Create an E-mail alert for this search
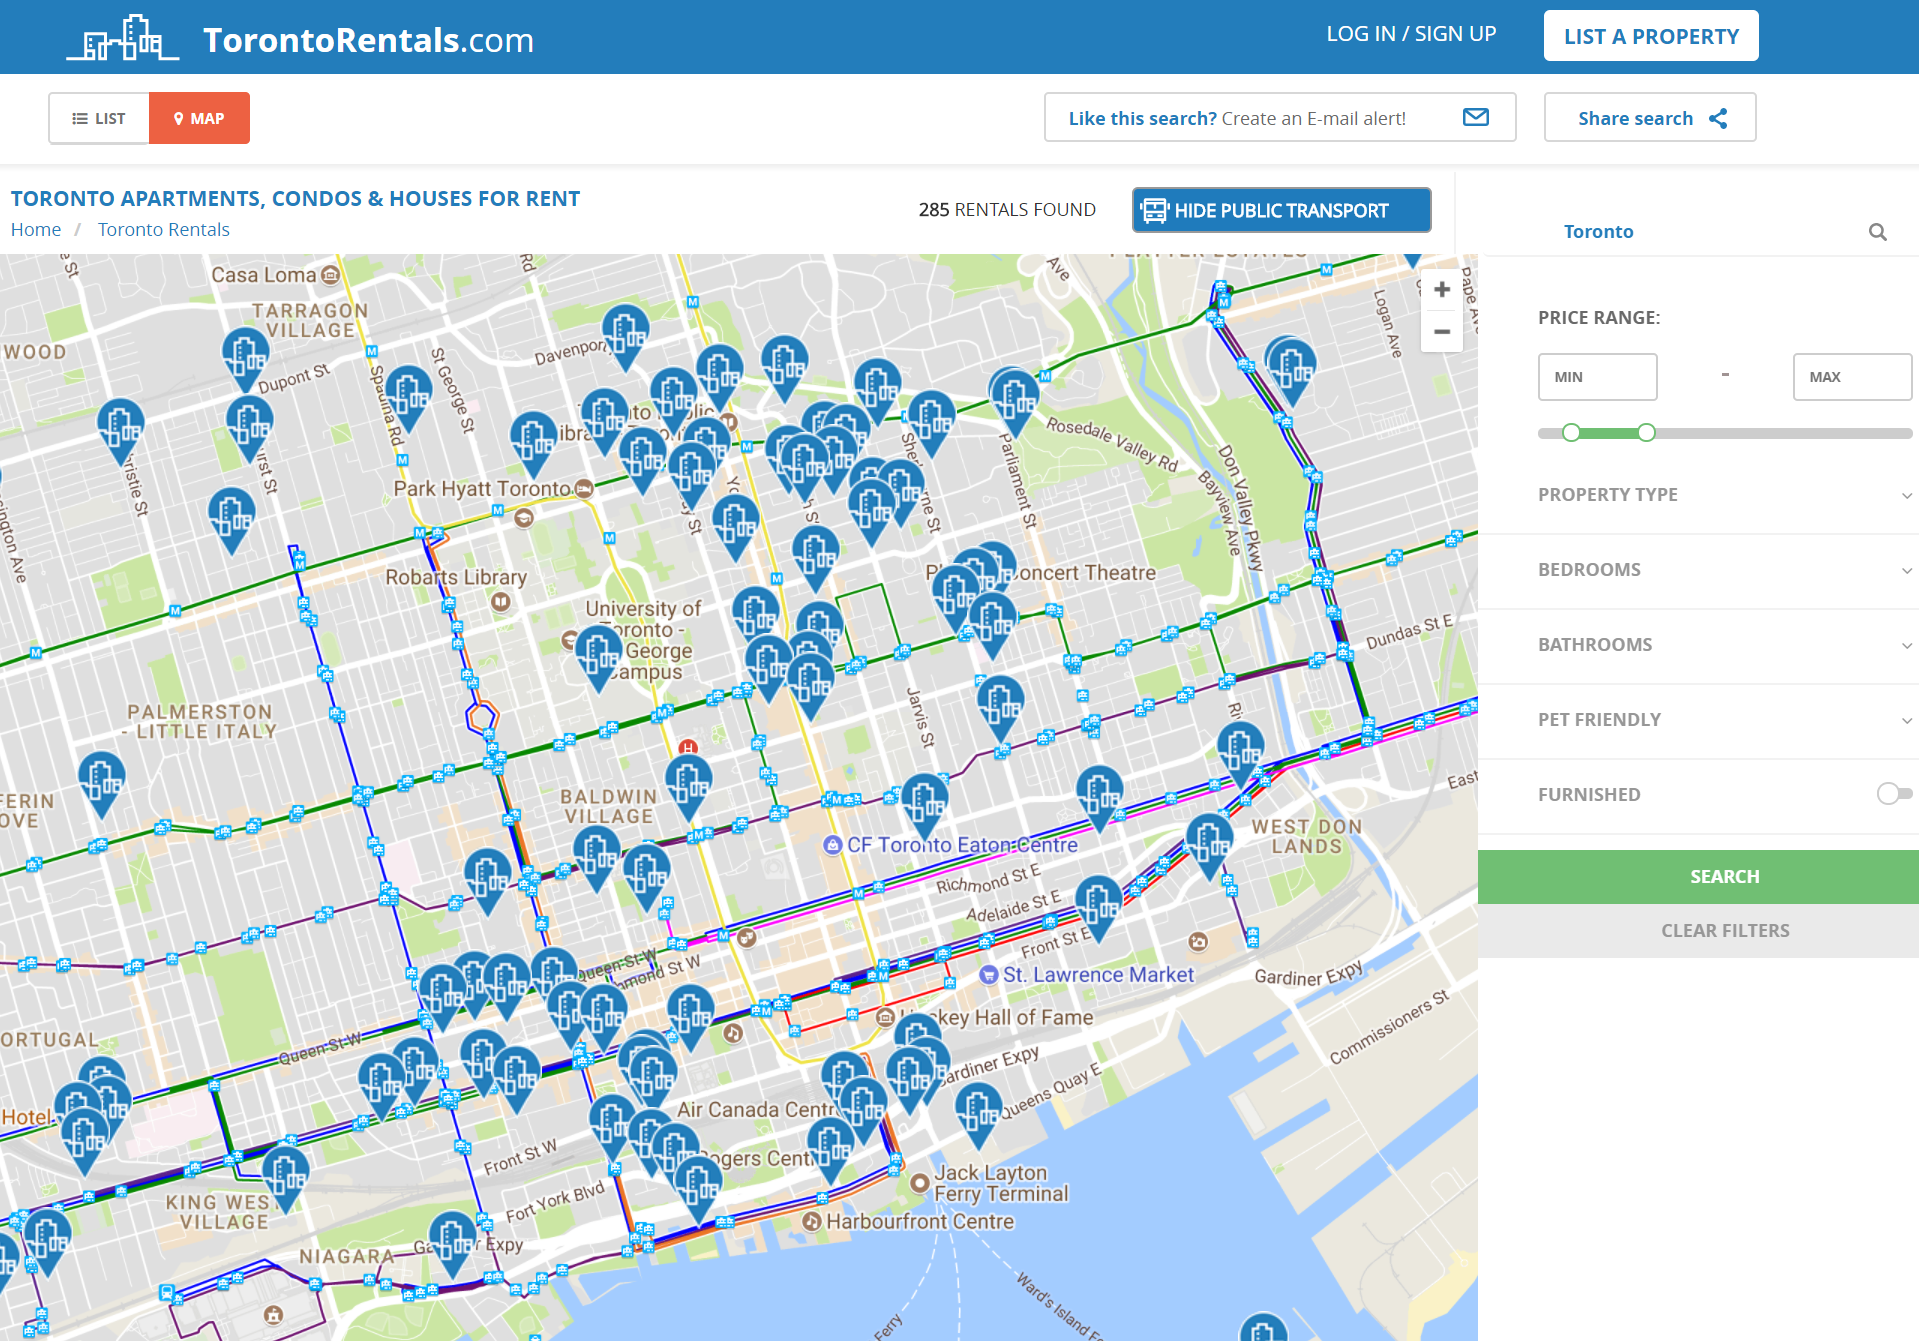The height and width of the screenshot is (1341, 1919). (x=1280, y=118)
